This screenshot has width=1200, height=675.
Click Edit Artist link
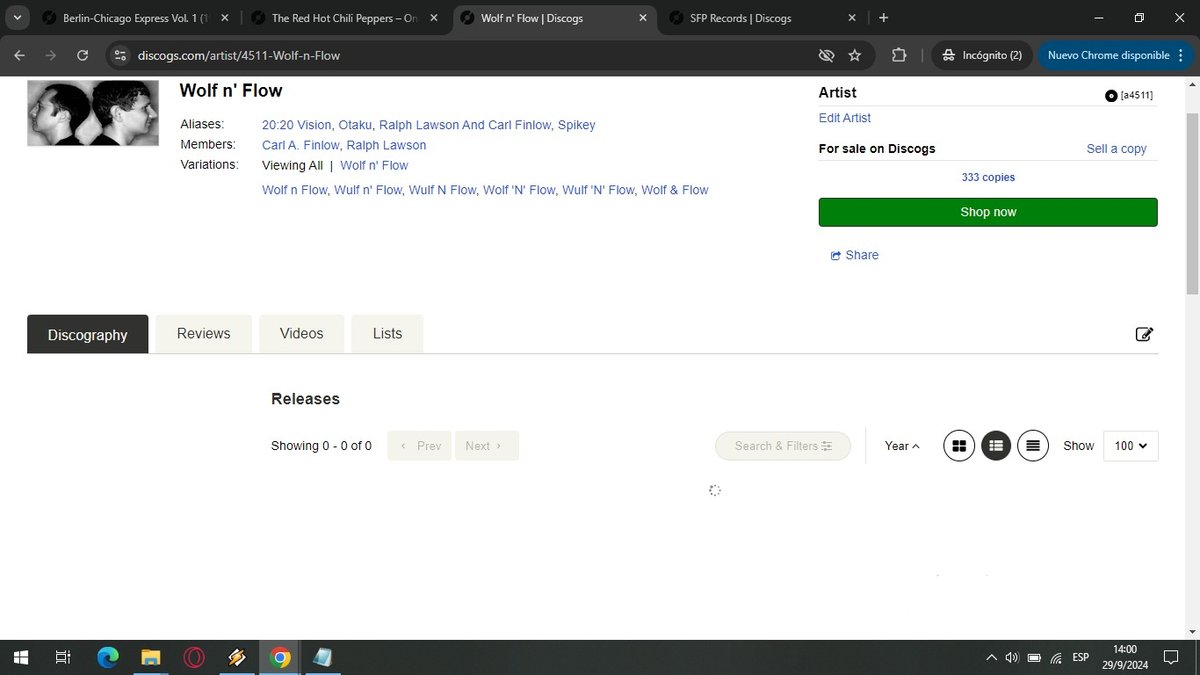pyautogui.click(x=844, y=118)
